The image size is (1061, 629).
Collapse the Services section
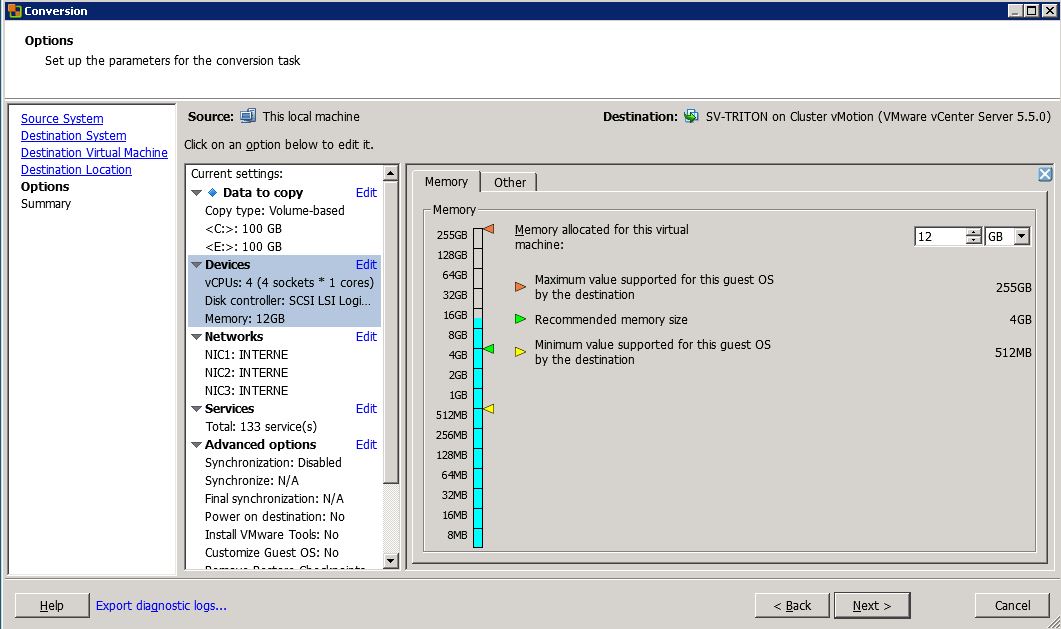(x=196, y=409)
